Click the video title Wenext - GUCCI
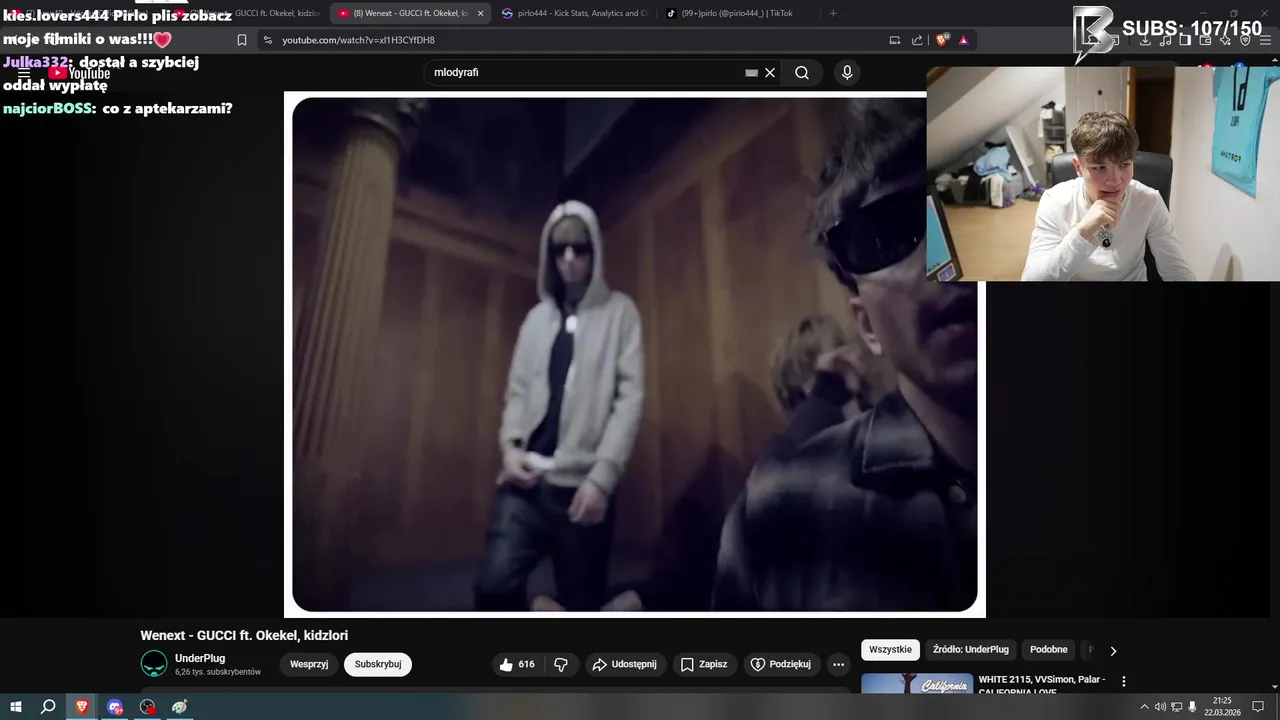1280x720 pixels. pyautogui.click(x=244, y=636)
